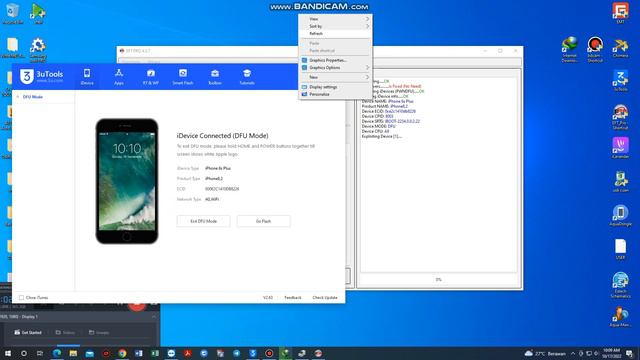This screenshot has width=640, height=360.
Task: Open the EMT desktop shortcut
Action: (620, 13)
